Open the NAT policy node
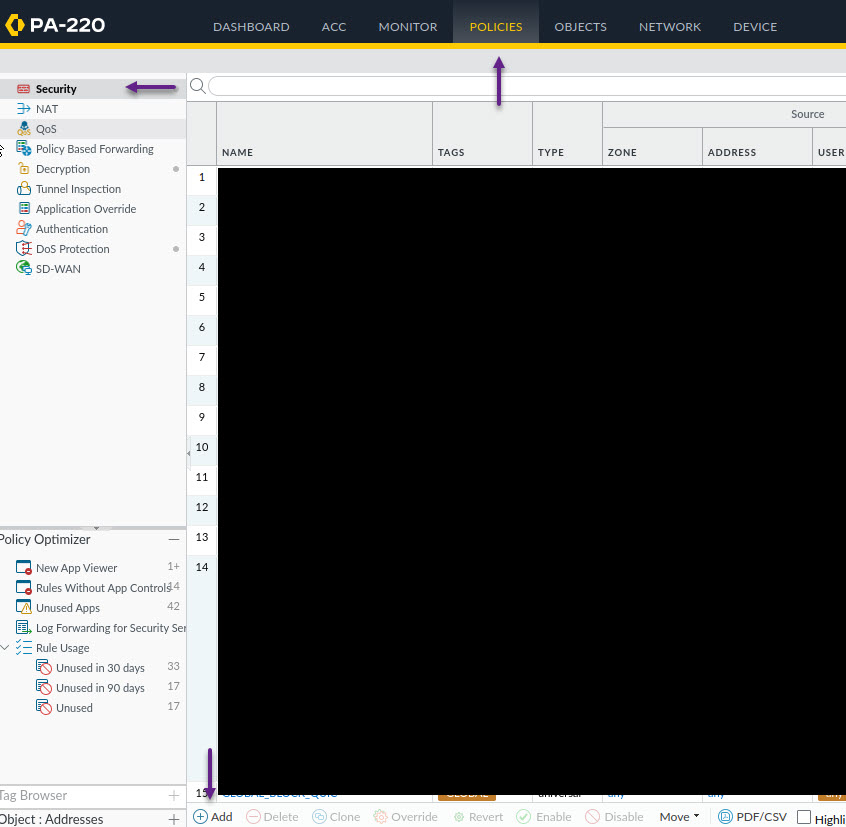This screenshot has height=827, width=846. (x=47, y=109)
